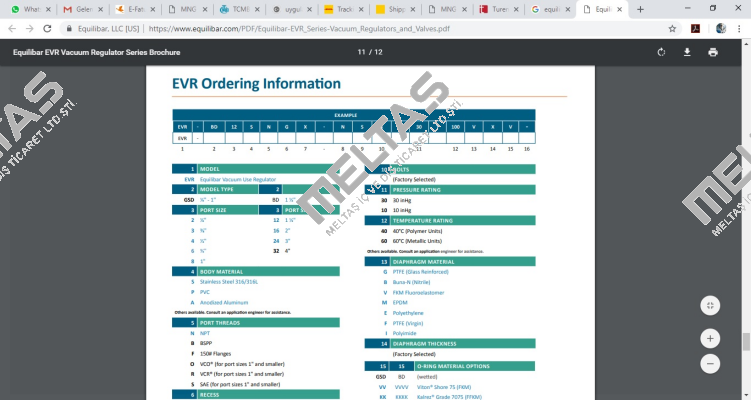Close the TCMB tab
Viewport: 751px width, 400px height.
click(257, 9)
